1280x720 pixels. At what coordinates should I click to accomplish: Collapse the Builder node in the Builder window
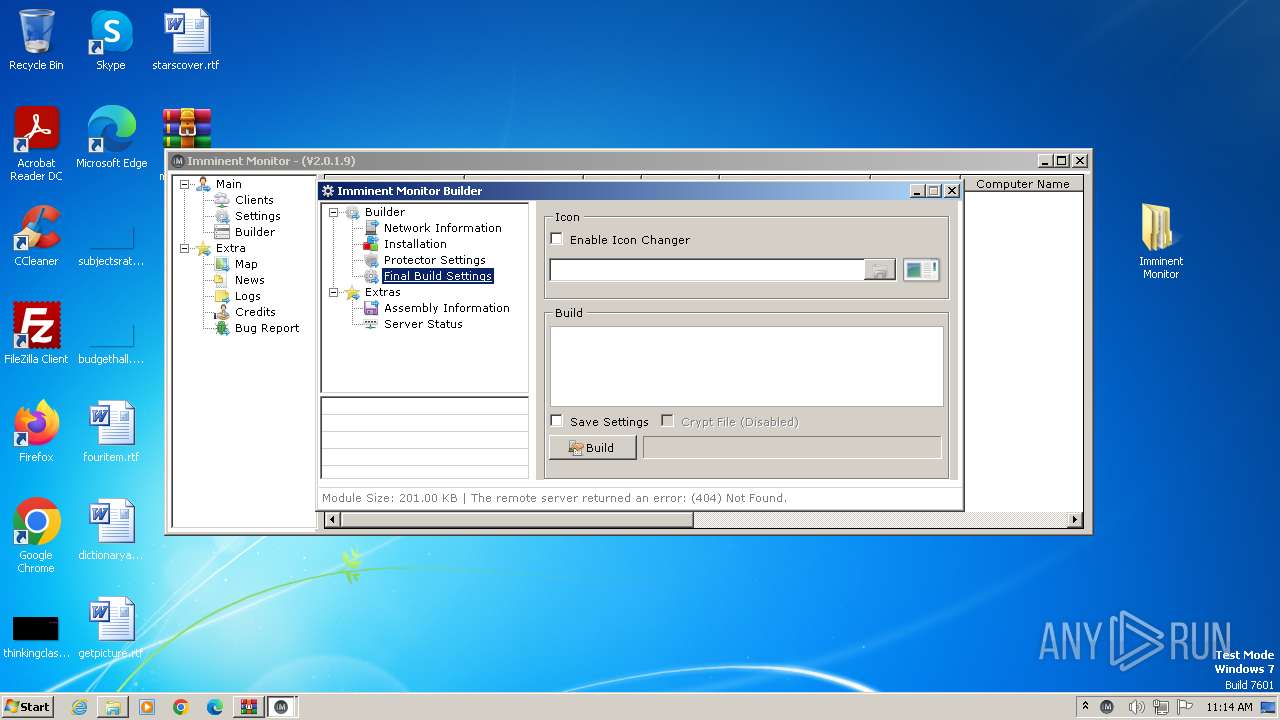333,212
